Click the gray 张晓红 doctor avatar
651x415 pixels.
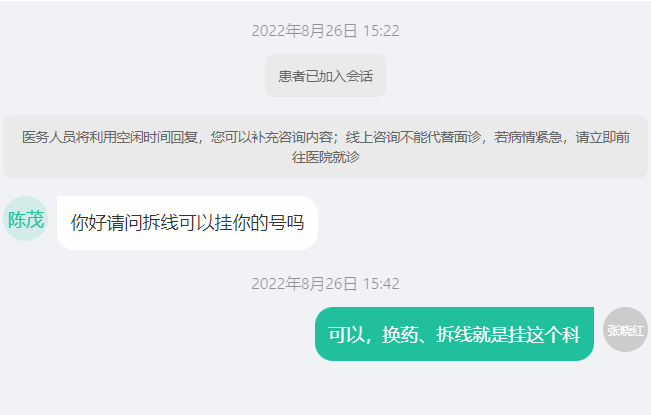(x=625, y=330)
